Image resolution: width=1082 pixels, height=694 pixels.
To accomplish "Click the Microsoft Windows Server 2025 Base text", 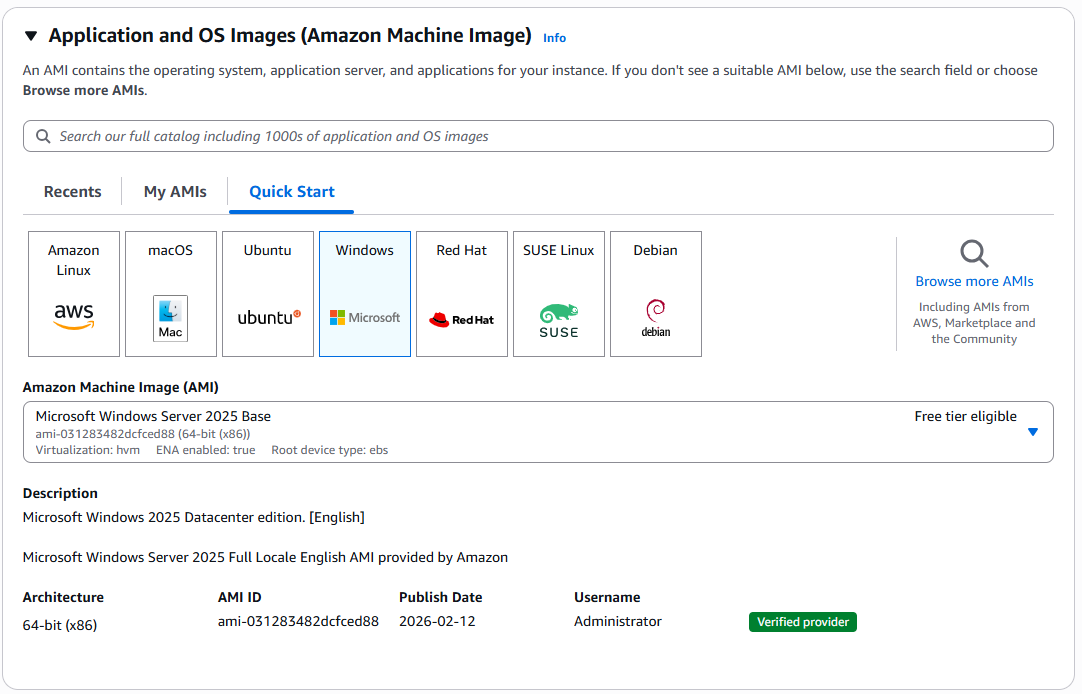I will (x=153, y=417).
